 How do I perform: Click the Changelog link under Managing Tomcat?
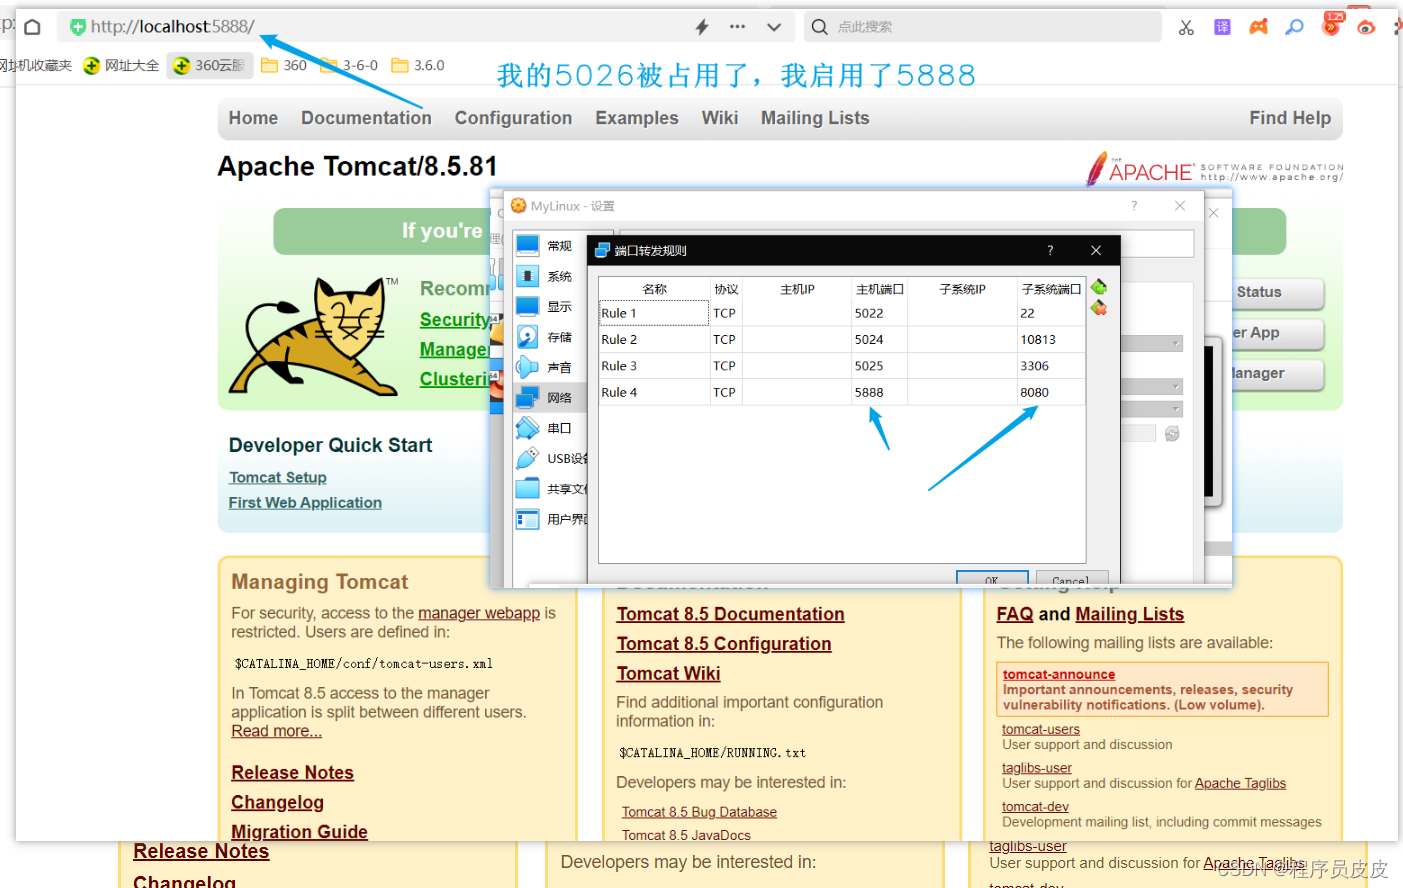click(277, 802)
